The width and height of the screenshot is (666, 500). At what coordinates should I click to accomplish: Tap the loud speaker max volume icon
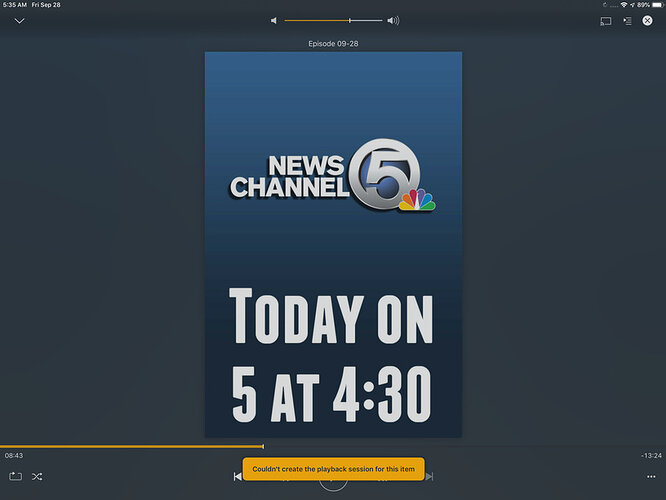pos(393,20)
